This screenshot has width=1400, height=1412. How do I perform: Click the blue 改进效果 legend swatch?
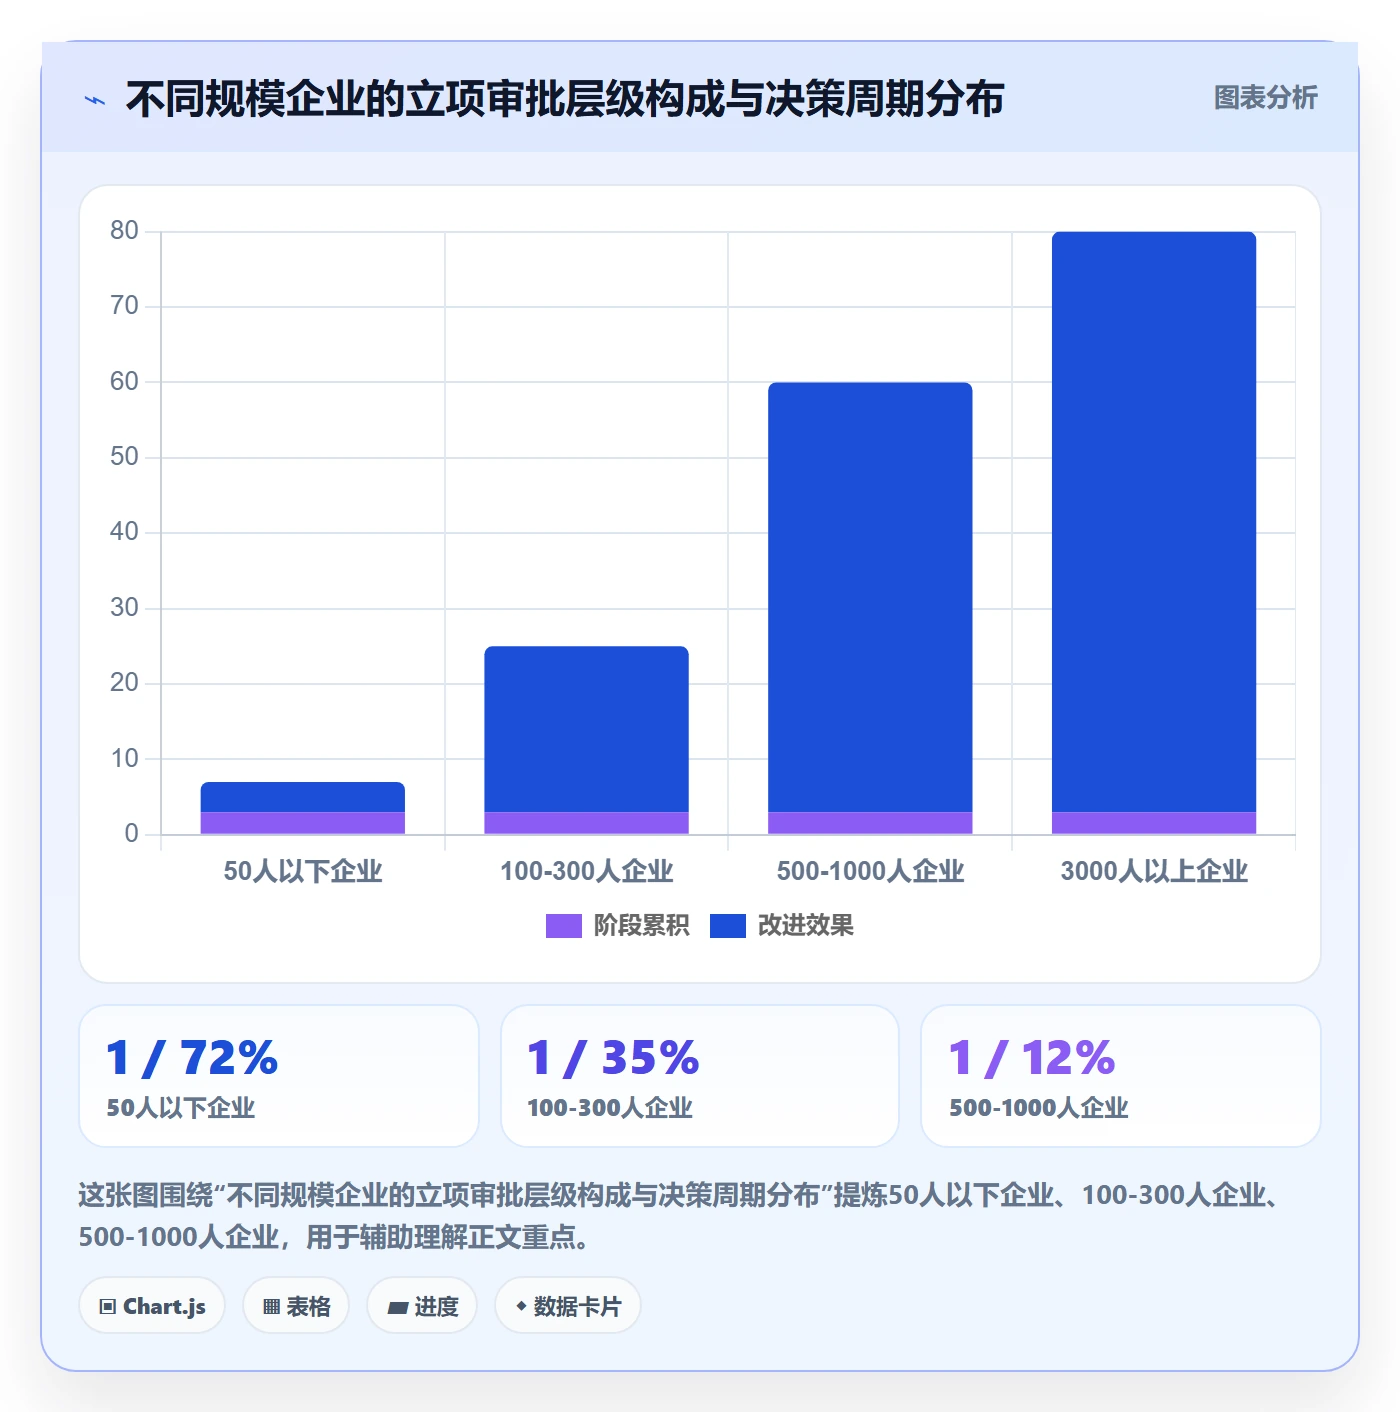click(728, 926)
